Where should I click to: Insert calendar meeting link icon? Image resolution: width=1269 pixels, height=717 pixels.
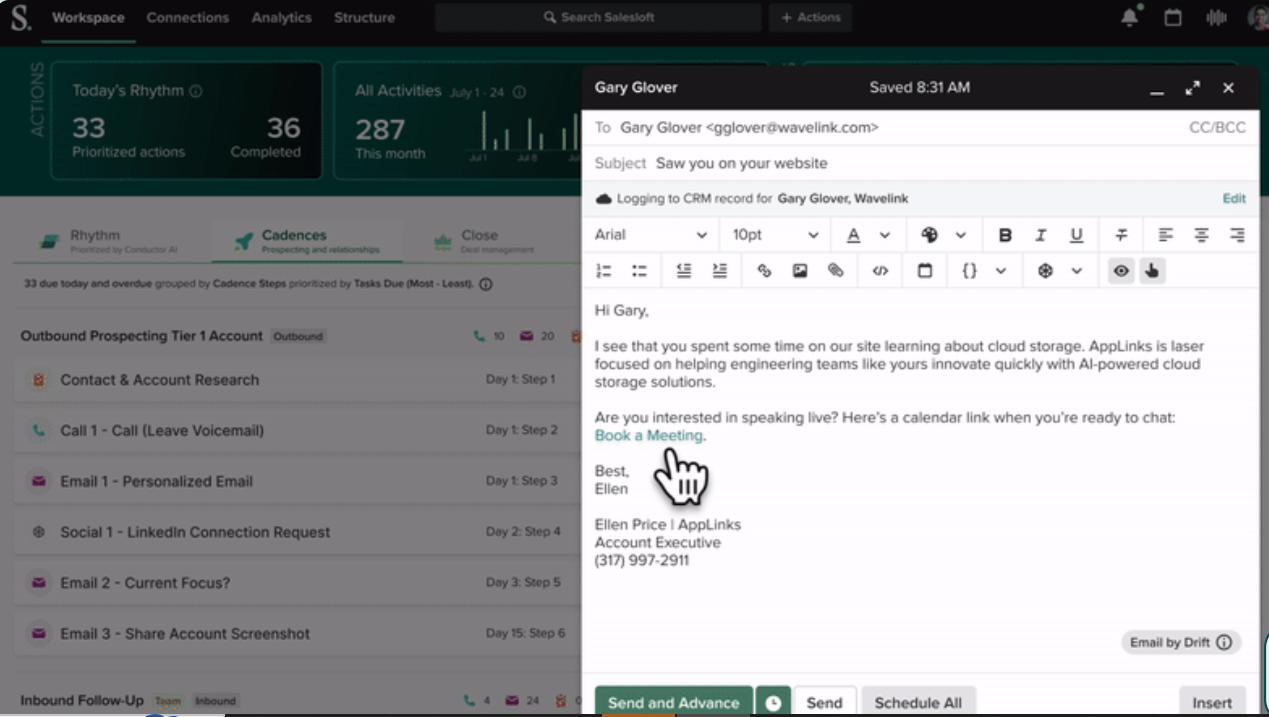click(925, 271)
